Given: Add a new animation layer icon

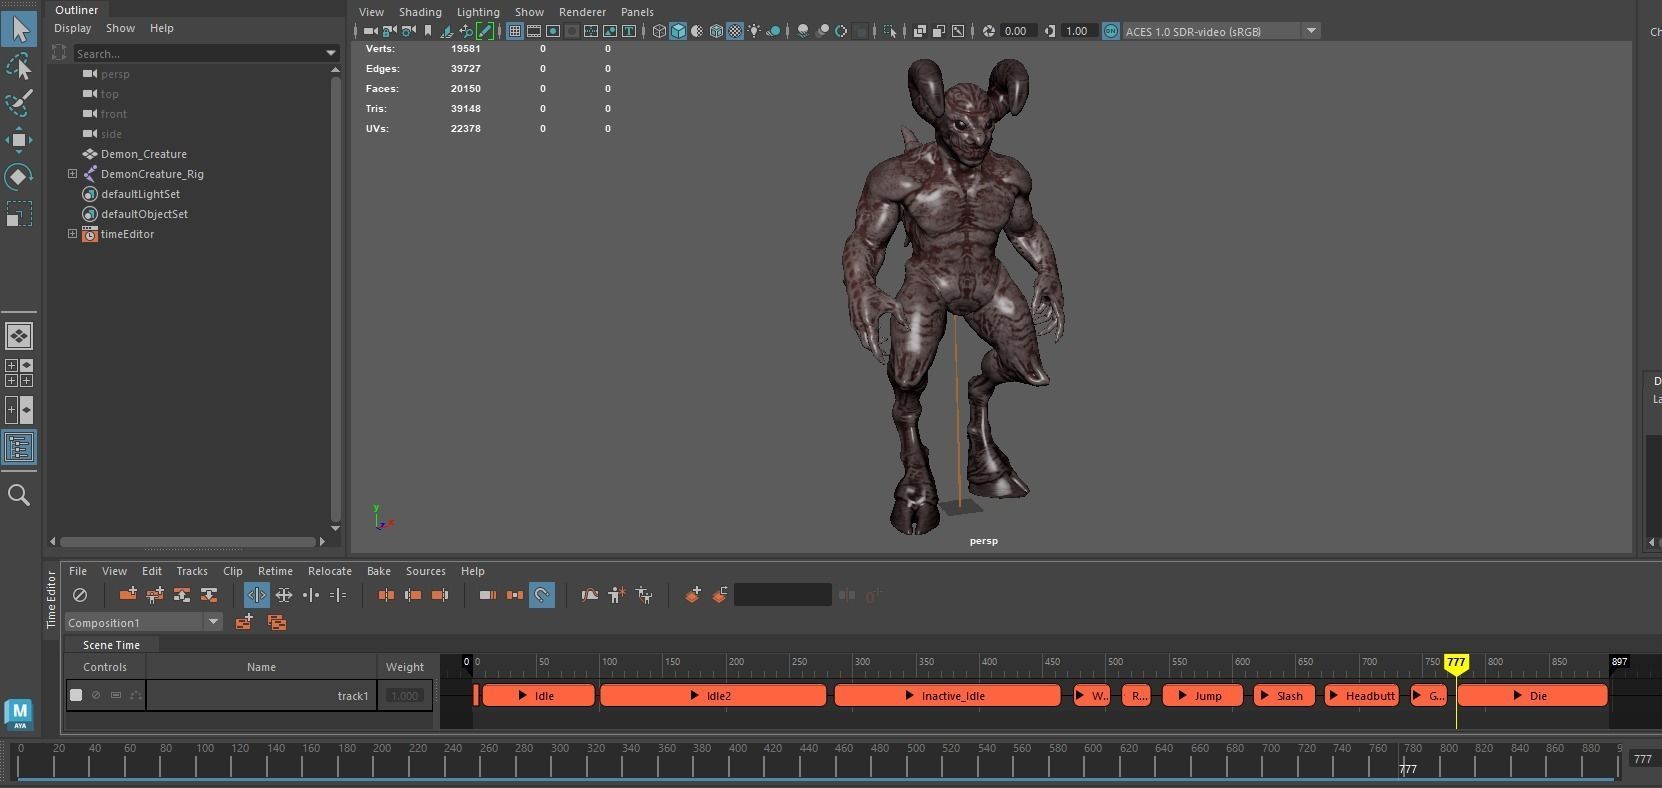Looking at the screenshot, I should (692, 595).
